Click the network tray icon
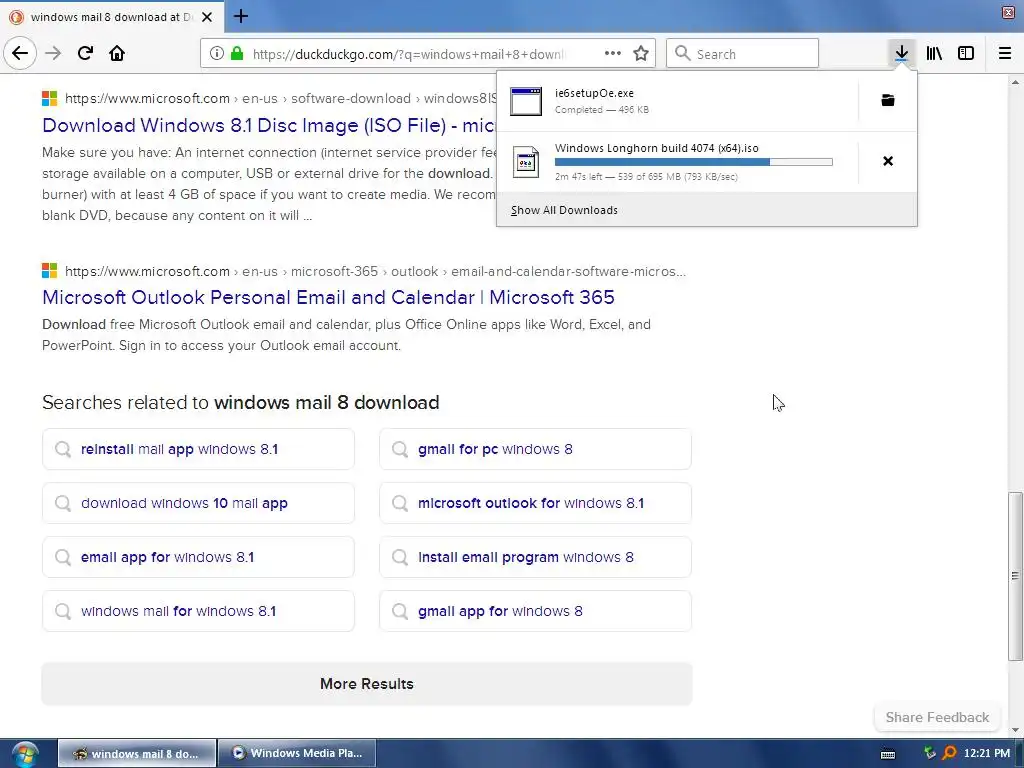This screenshot has width=1024, height=768. (x=929, y=754)
